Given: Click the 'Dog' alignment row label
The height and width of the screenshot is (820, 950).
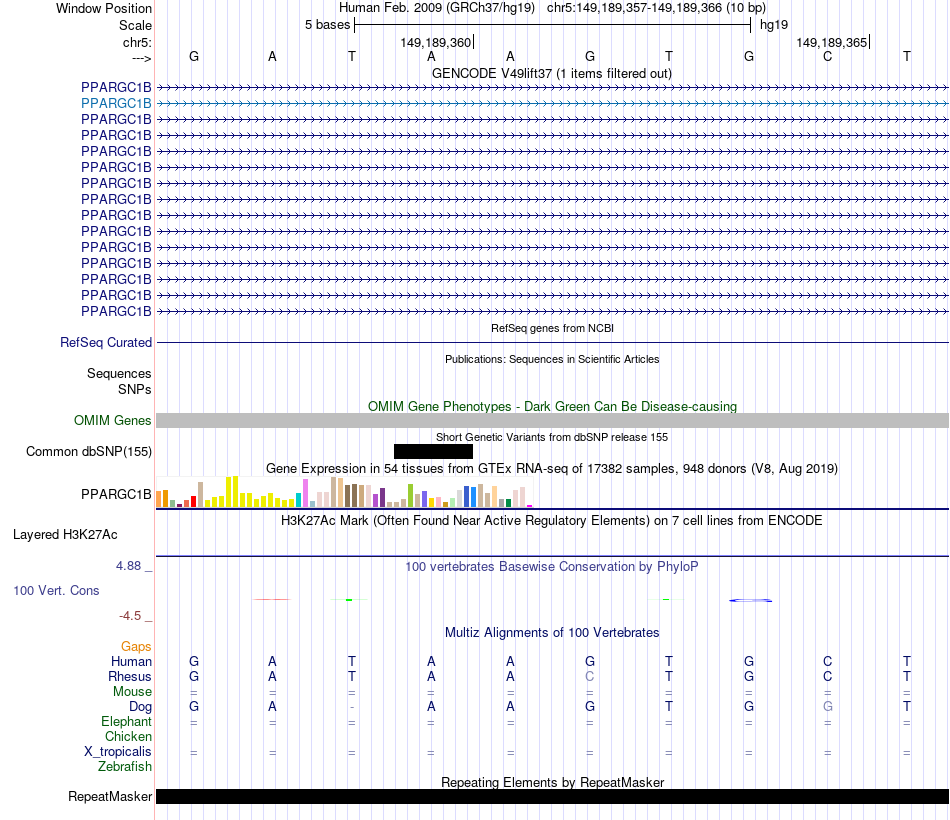Looking at the screenshot, I should (140, 707).
